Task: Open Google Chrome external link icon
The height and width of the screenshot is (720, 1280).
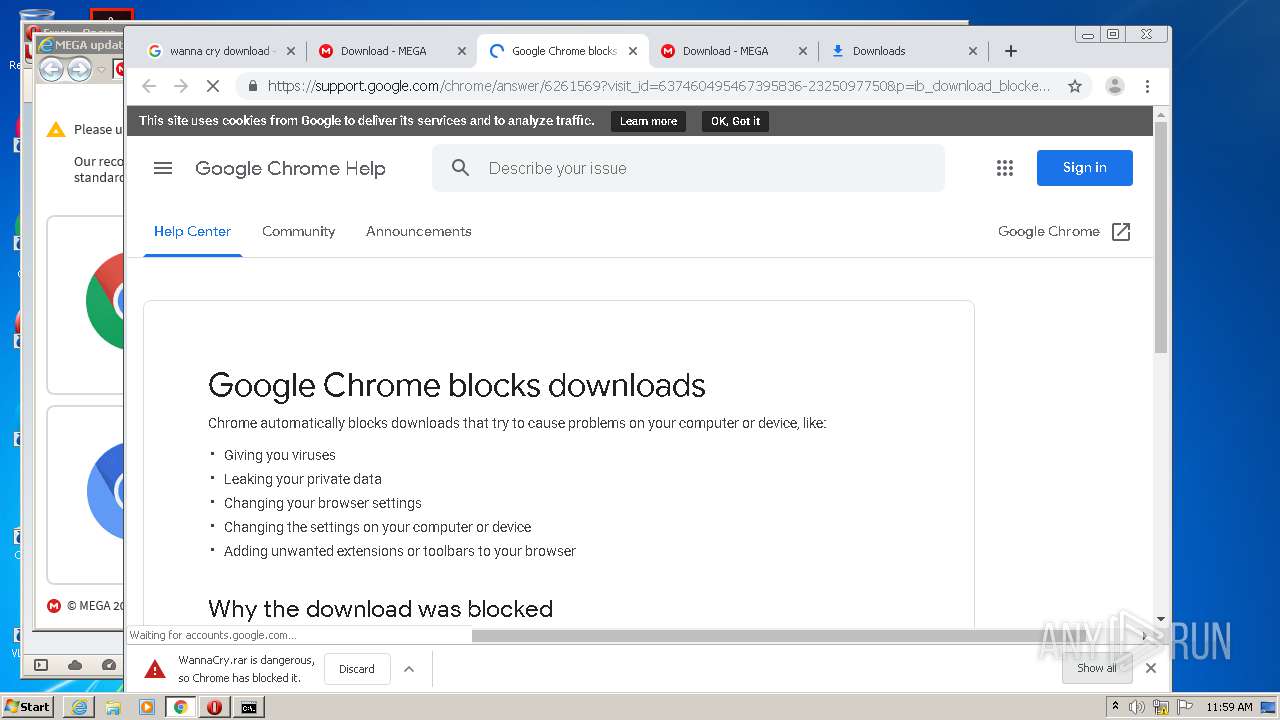Action: click(1121, 231)
